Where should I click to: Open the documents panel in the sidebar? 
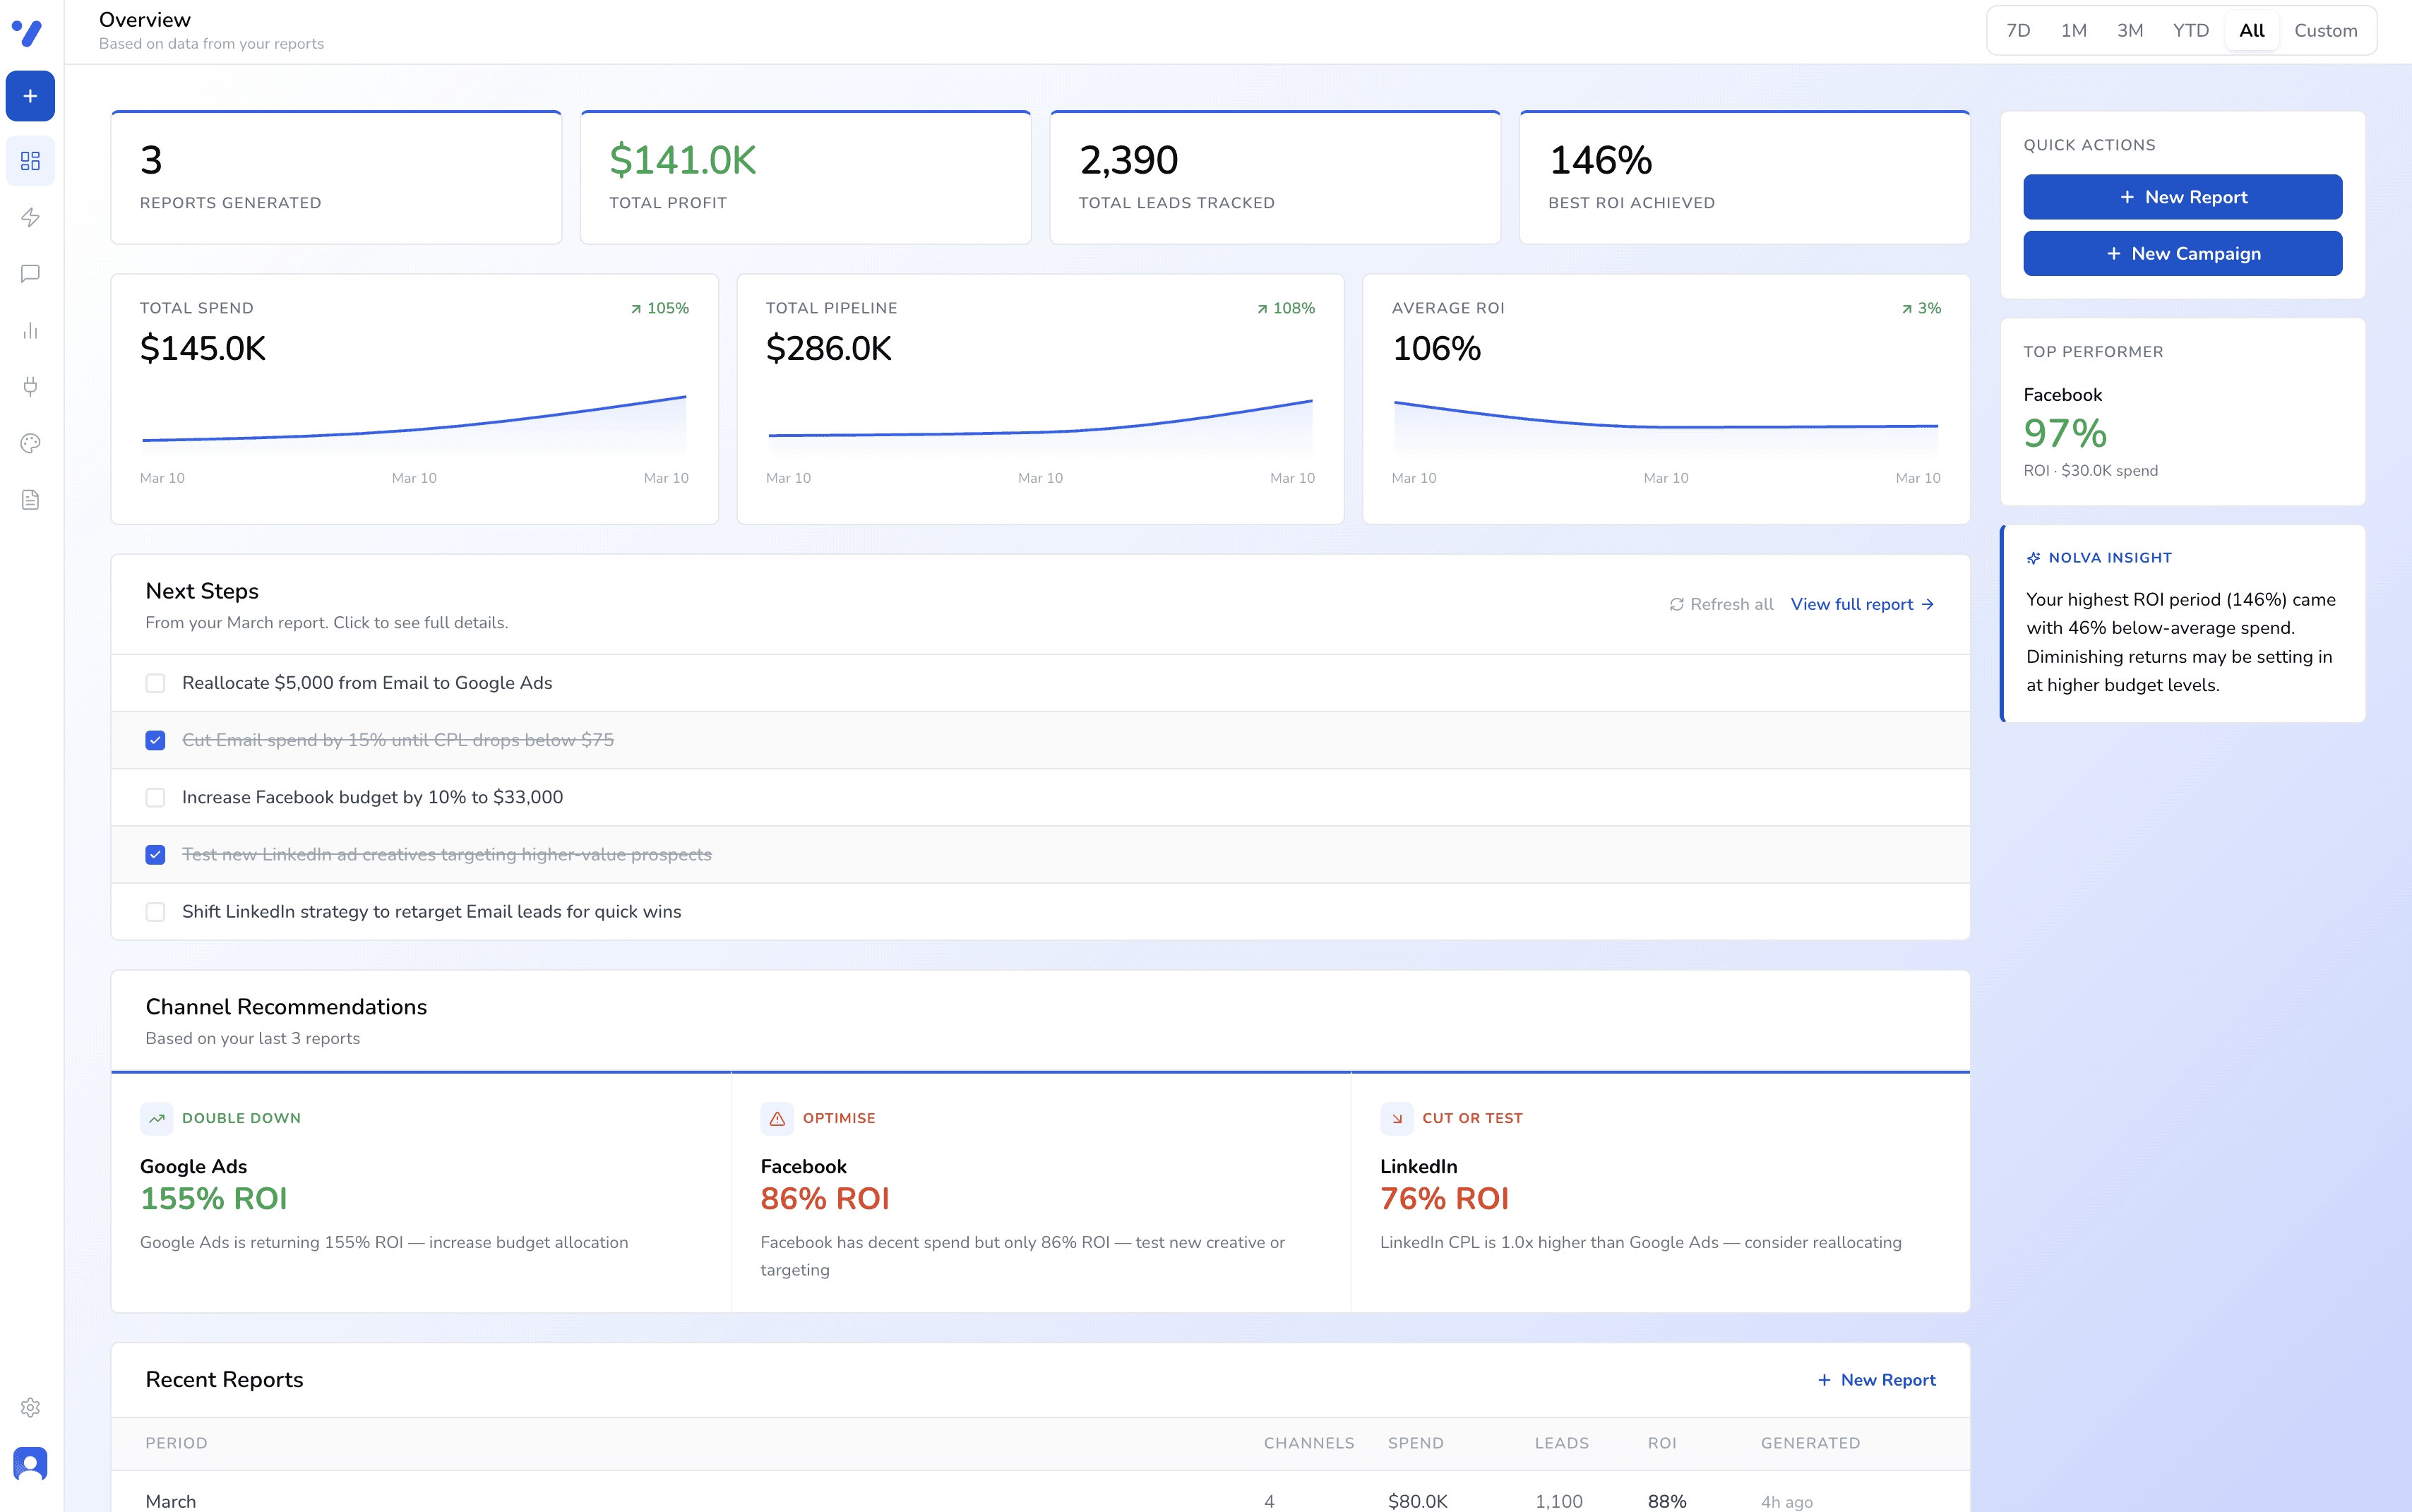(x=30, y=499)
